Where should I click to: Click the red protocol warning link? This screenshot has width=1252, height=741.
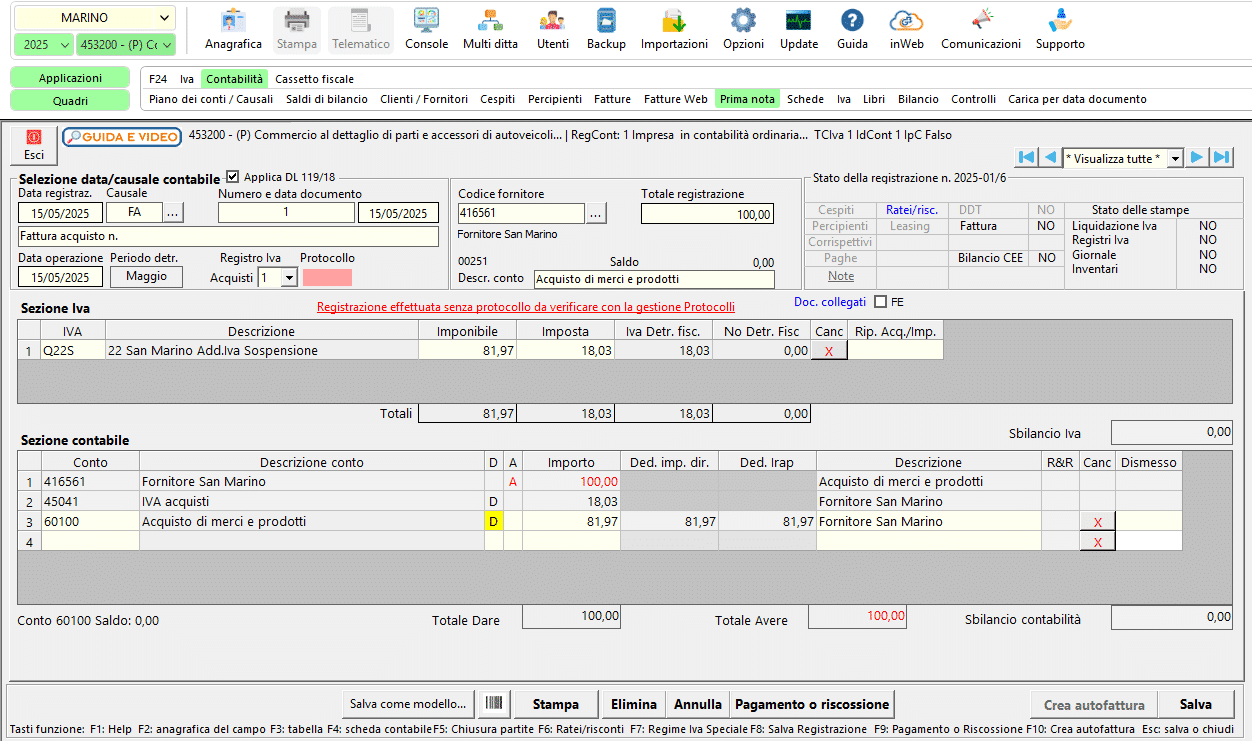(526, 307)
